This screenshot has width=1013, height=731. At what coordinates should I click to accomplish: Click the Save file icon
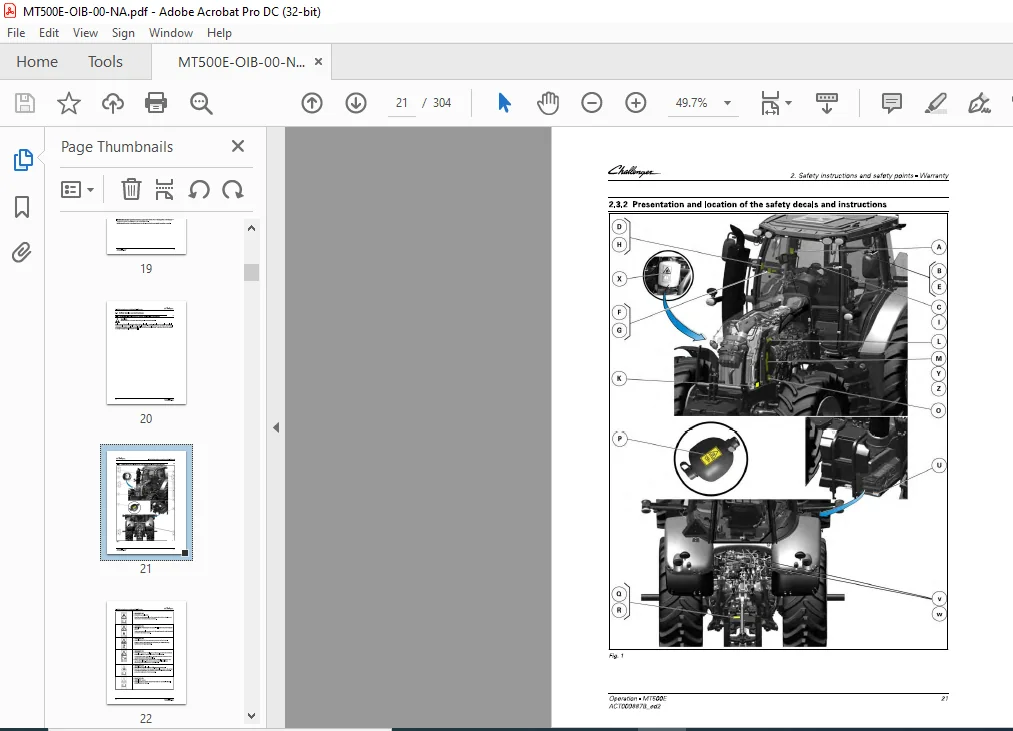[25, 103]
